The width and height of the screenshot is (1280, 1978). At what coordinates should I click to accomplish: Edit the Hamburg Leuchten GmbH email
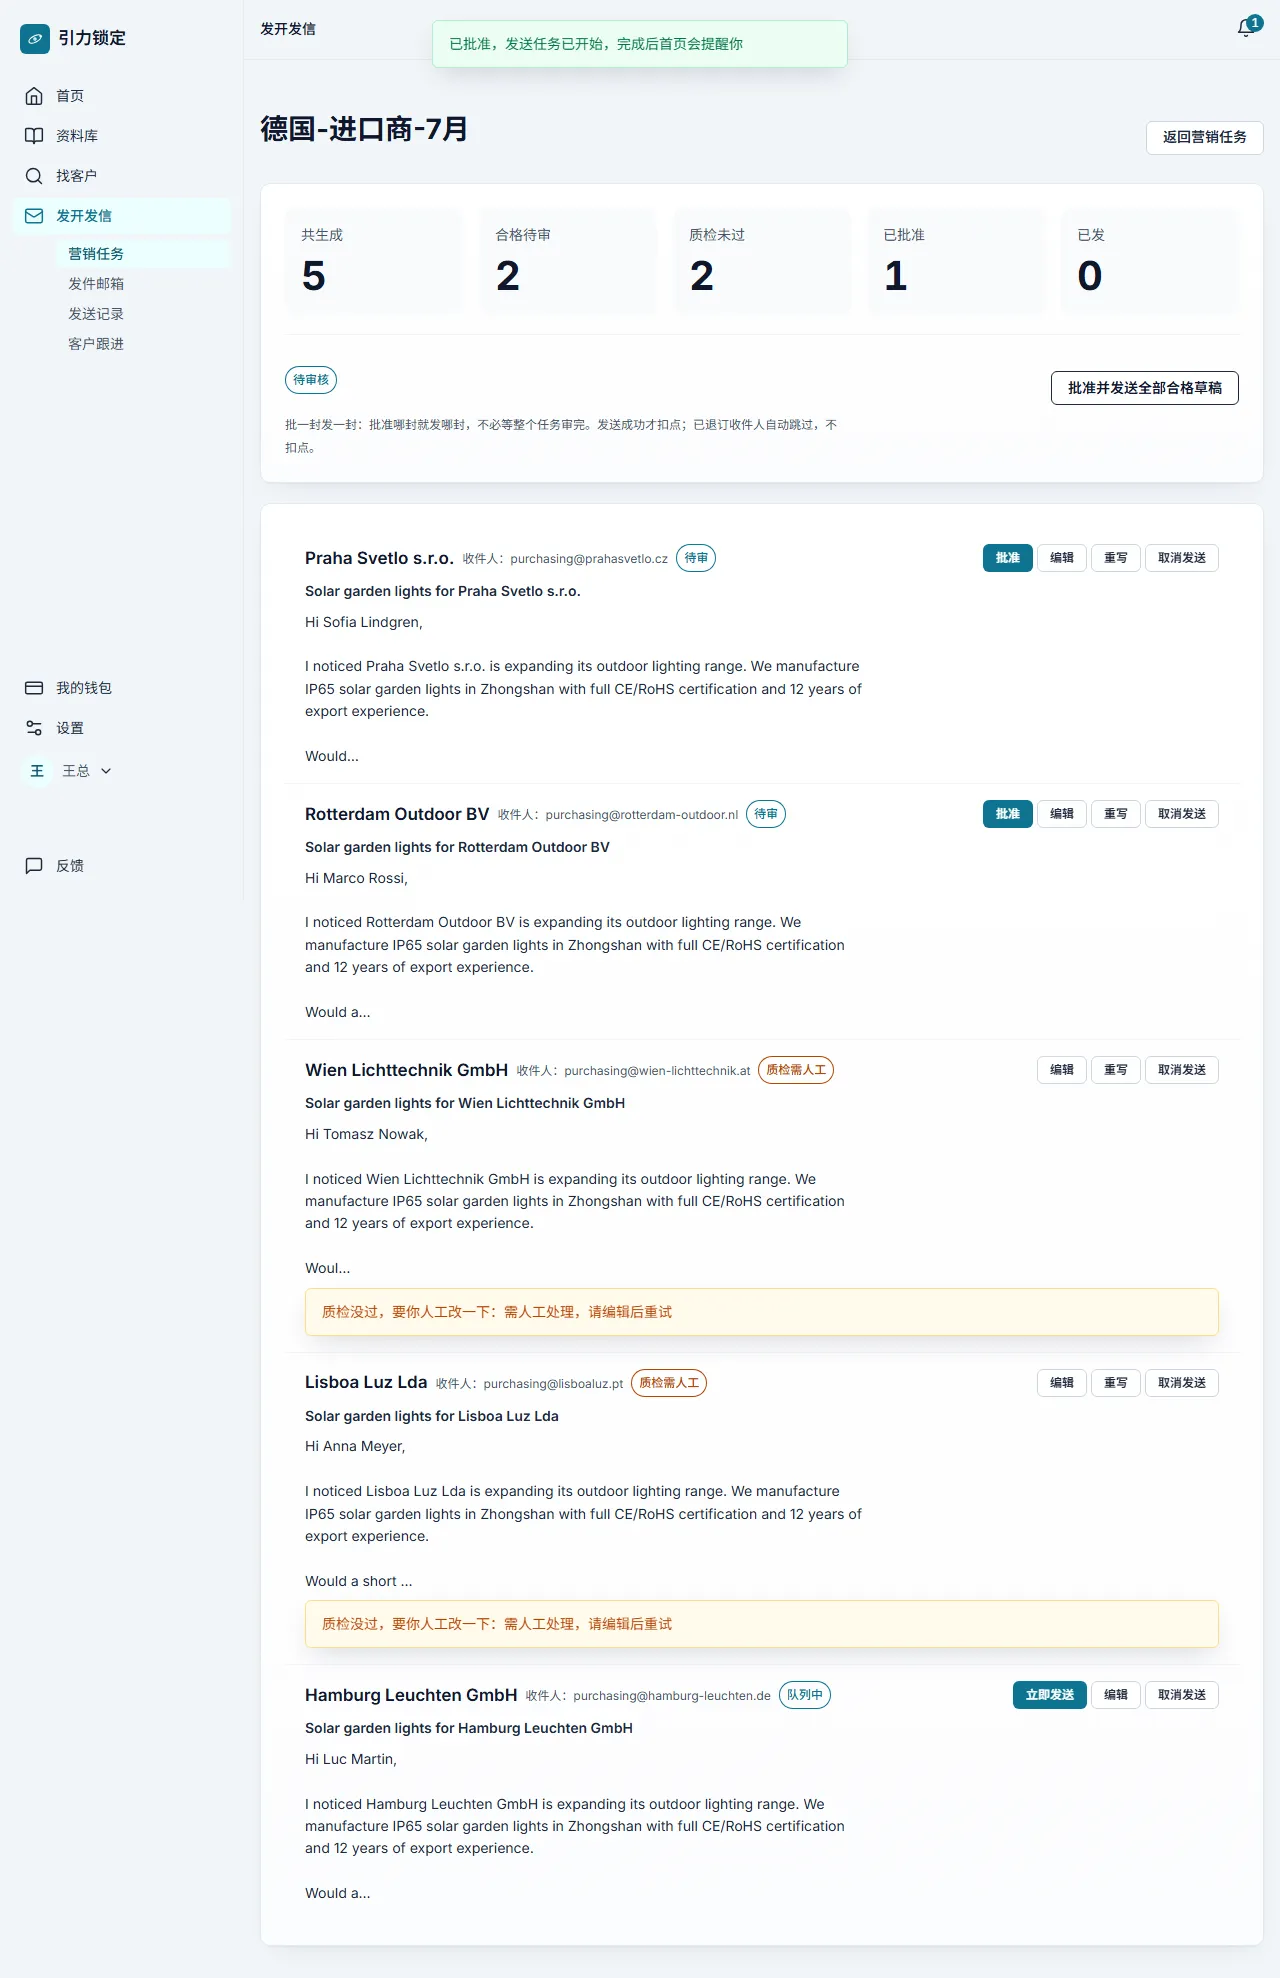(x=1116, y=1695)
